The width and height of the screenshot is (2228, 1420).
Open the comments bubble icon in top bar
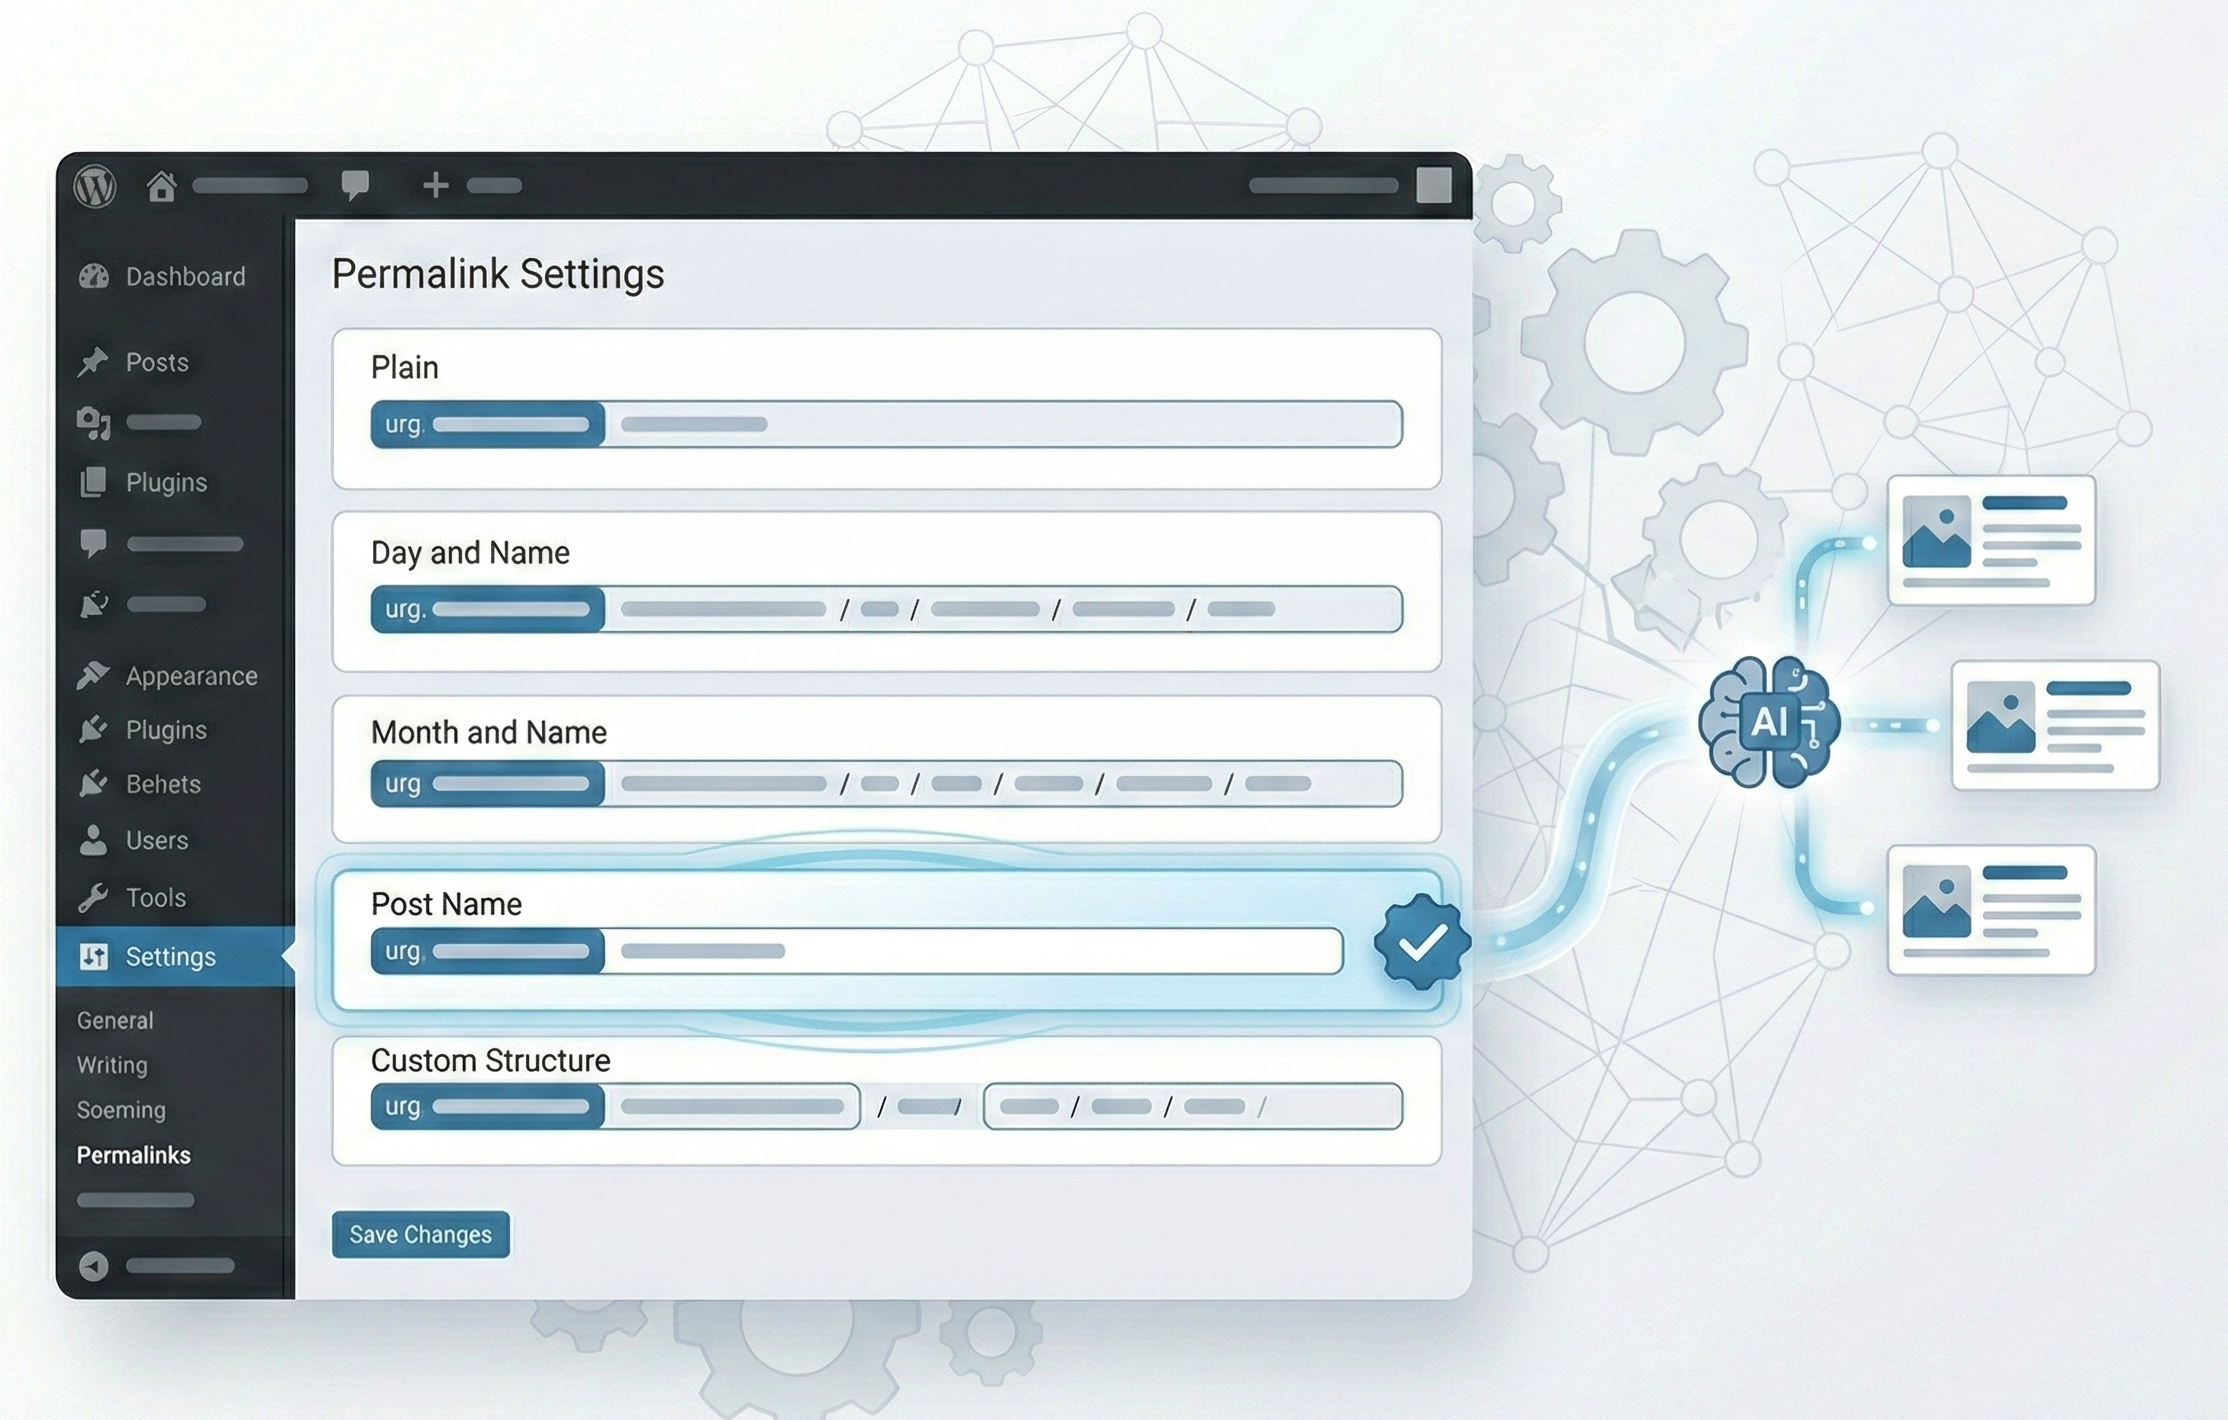pyautogui.click(x=355, y=184)
